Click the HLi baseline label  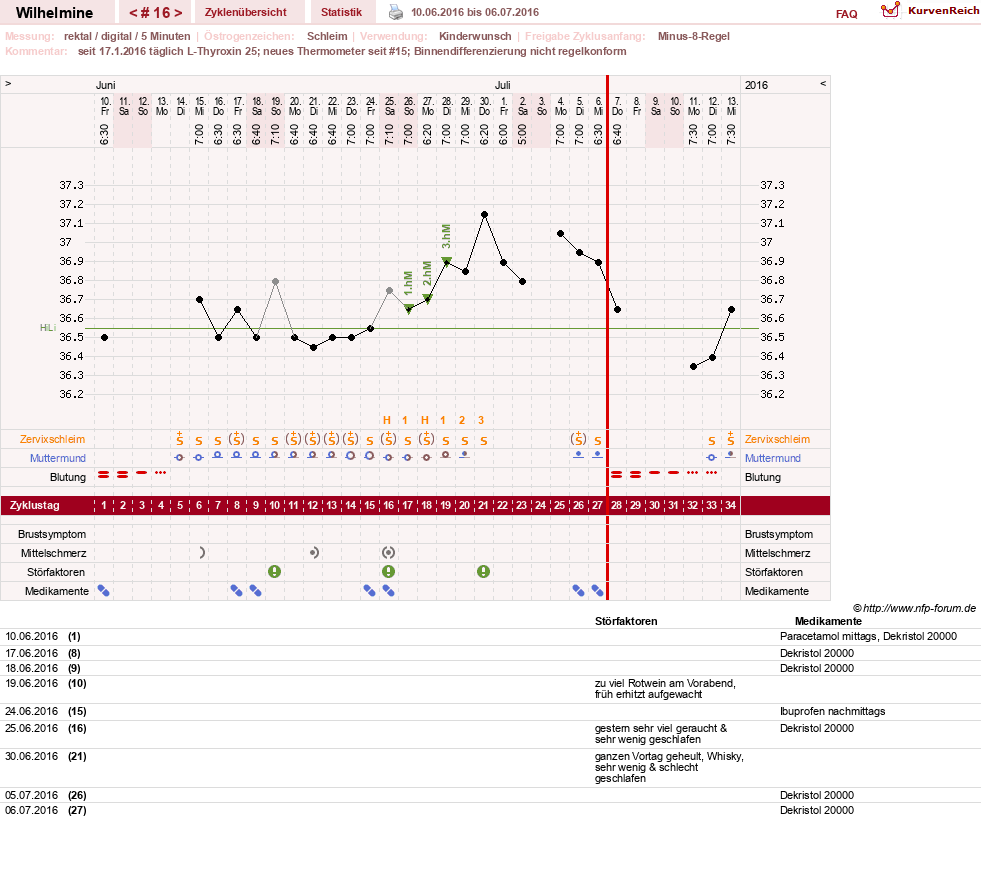click(48, 328)
